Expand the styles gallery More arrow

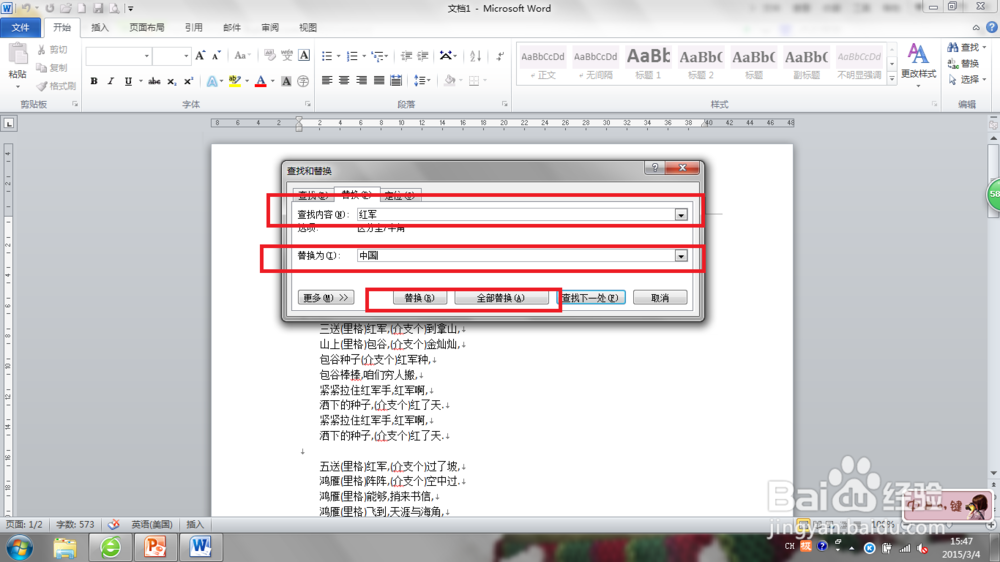pos(892,78)
